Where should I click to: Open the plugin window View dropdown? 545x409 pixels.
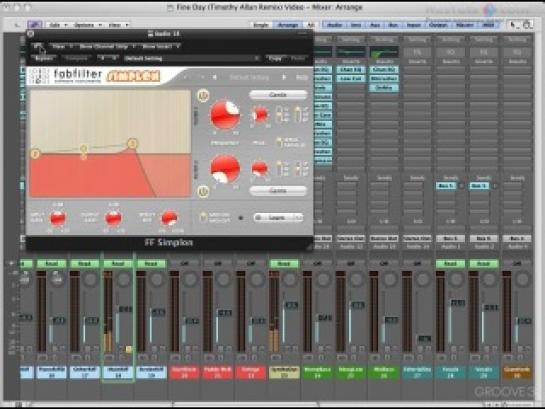coord(62,46)
